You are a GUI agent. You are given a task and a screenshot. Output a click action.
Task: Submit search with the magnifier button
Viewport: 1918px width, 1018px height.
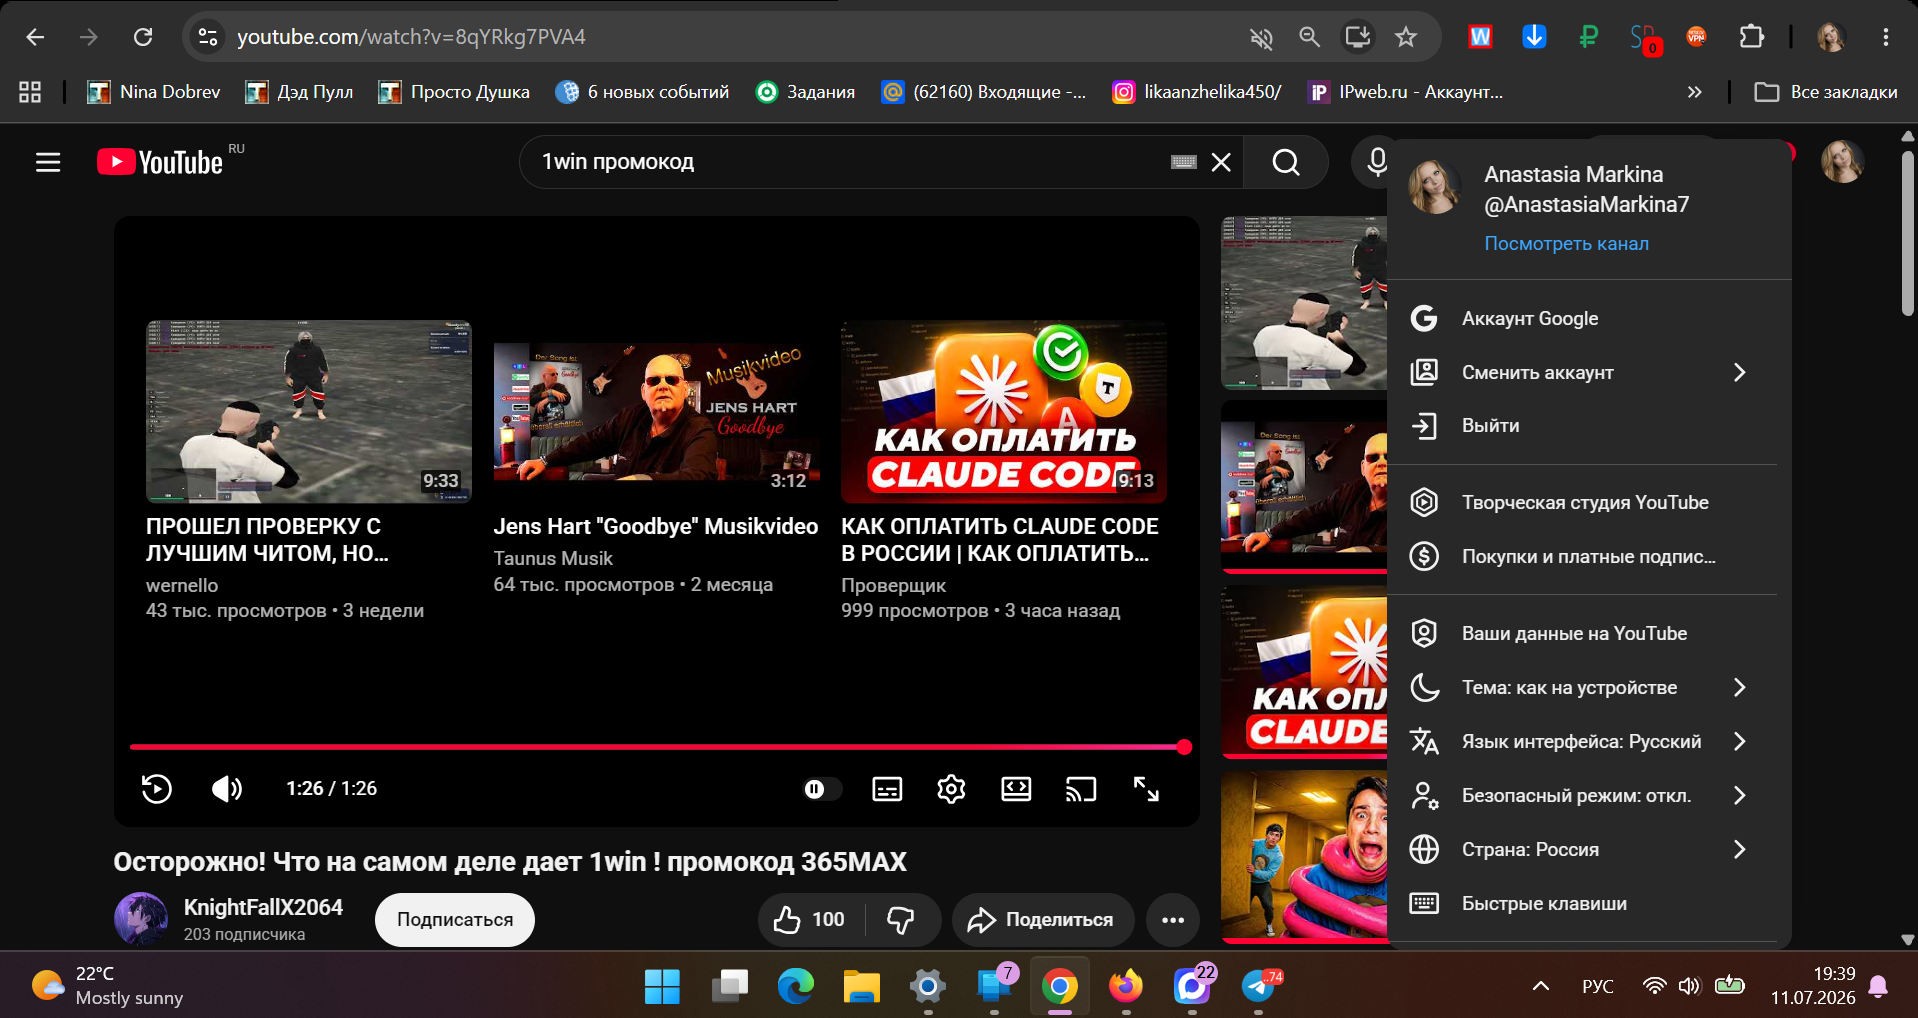pos(1286,162)
